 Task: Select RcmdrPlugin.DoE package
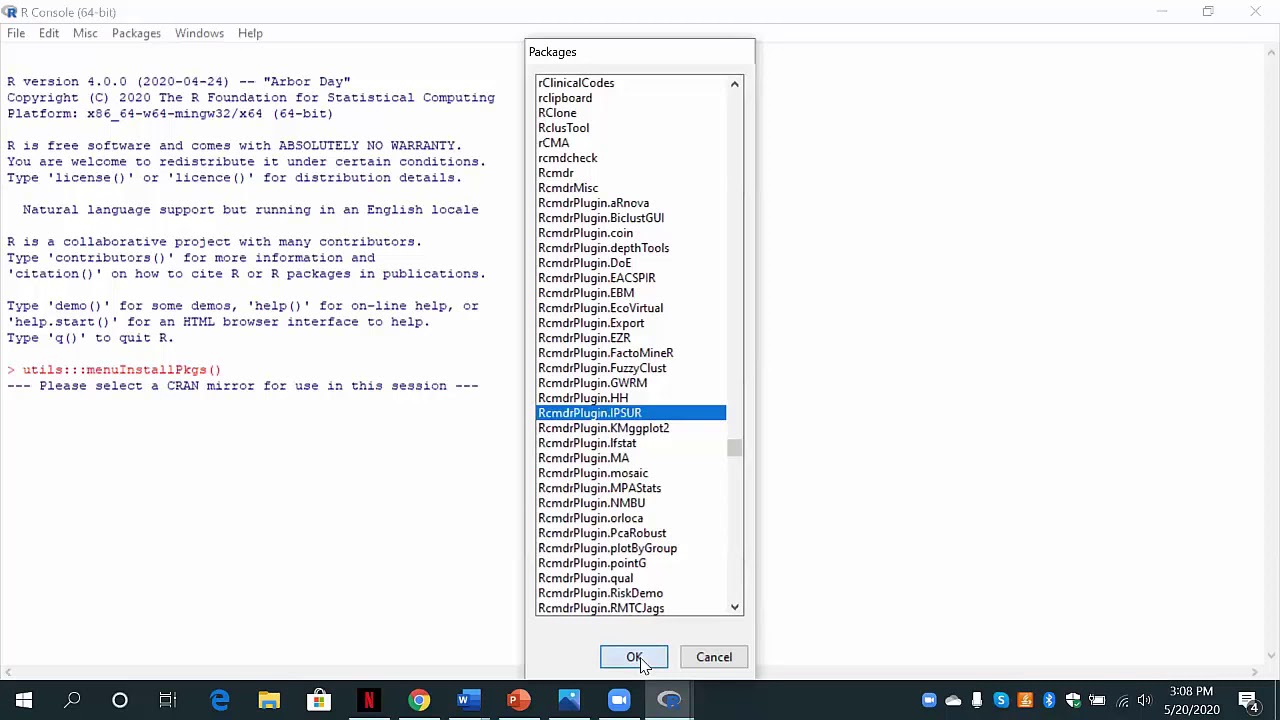click(x=631, y=263)
